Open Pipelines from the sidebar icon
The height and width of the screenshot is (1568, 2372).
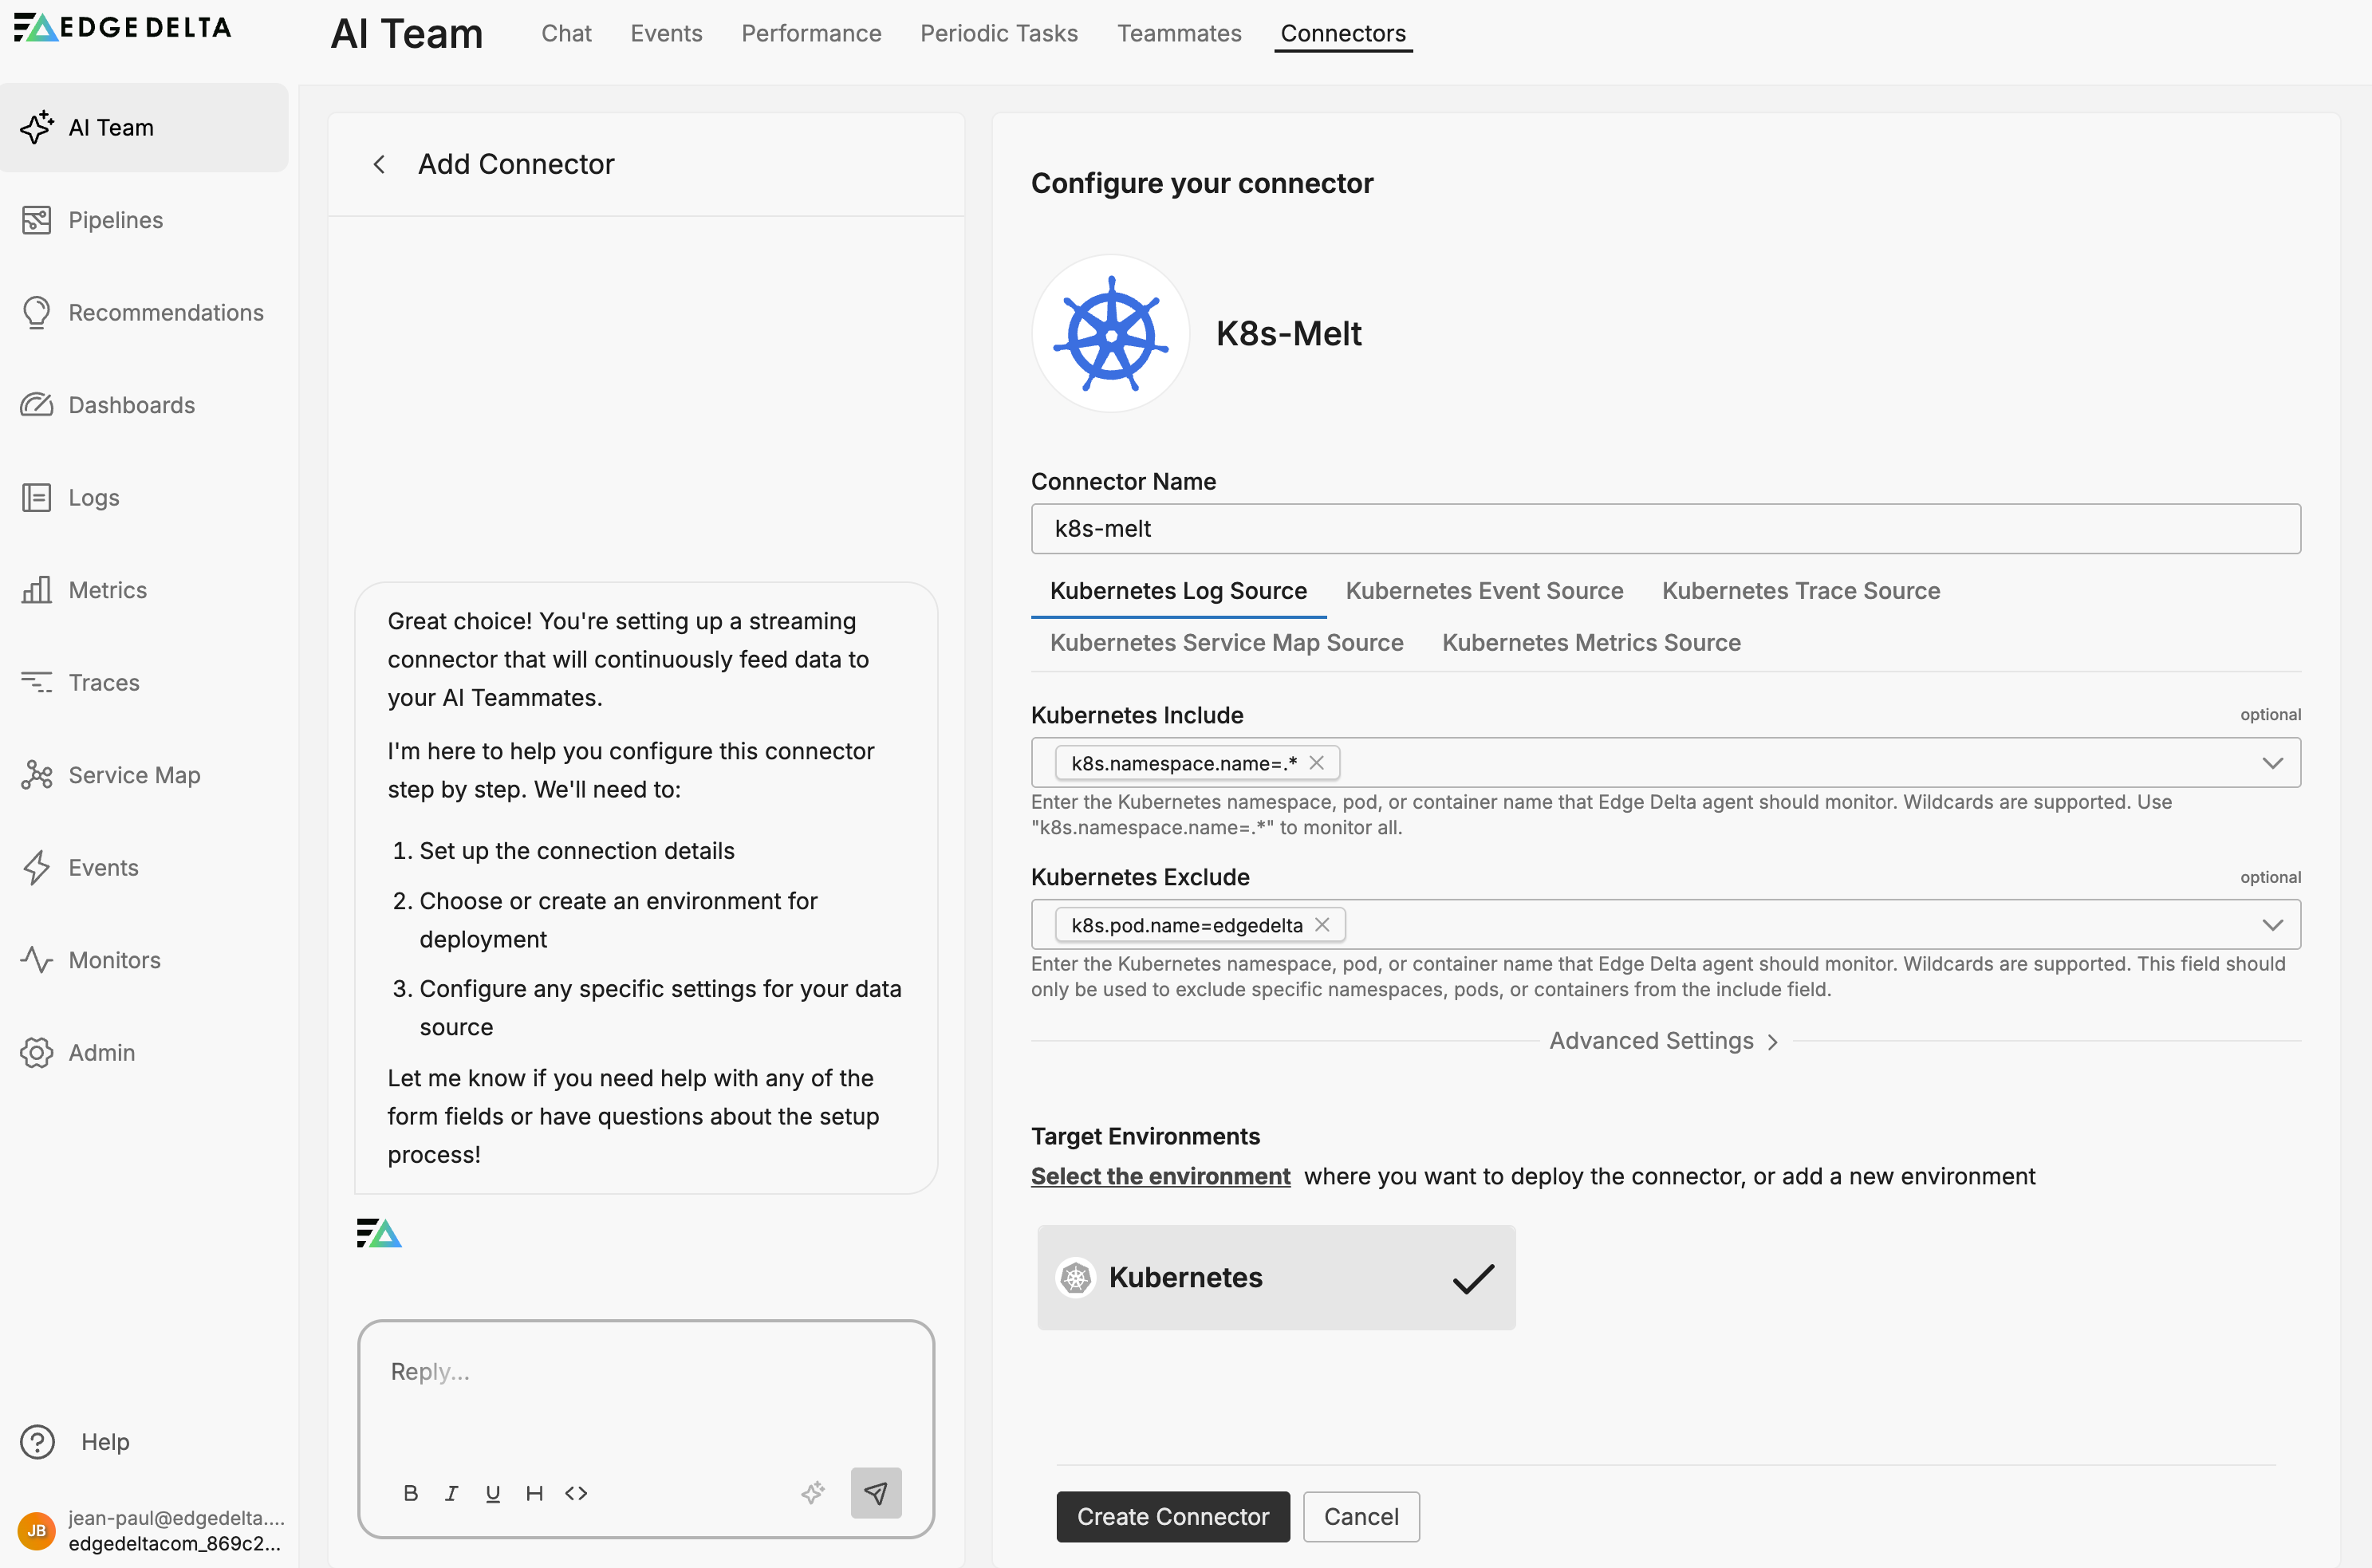(37, 220)
